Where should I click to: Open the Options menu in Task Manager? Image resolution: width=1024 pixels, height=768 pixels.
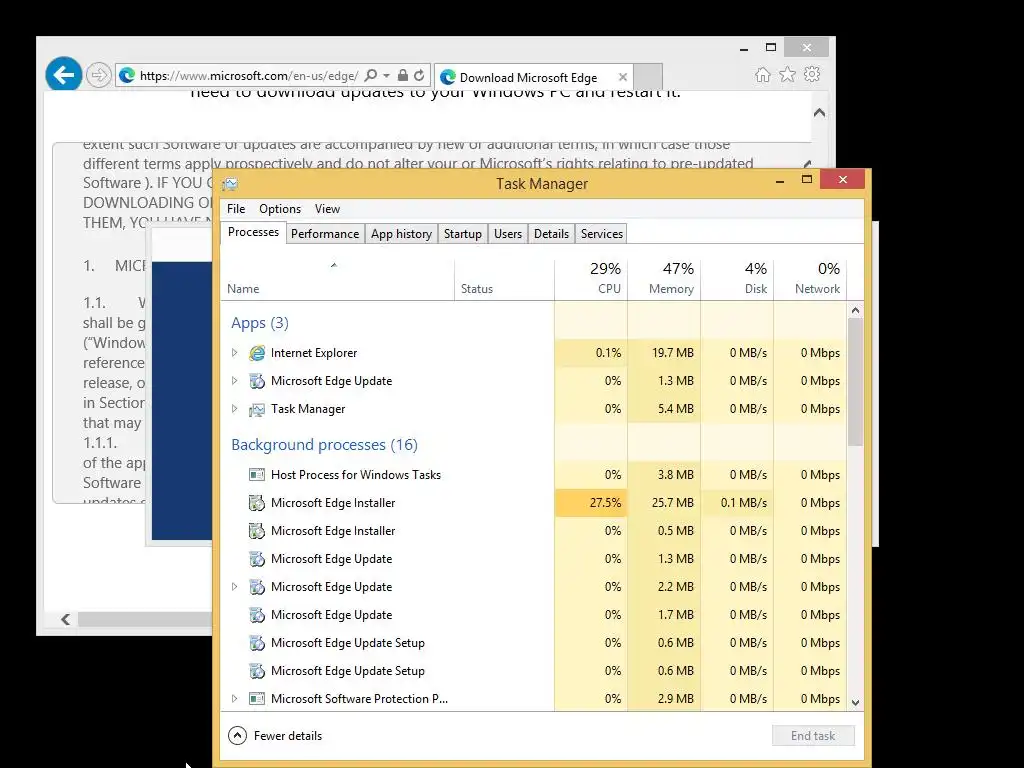click(x=280, y=209)
